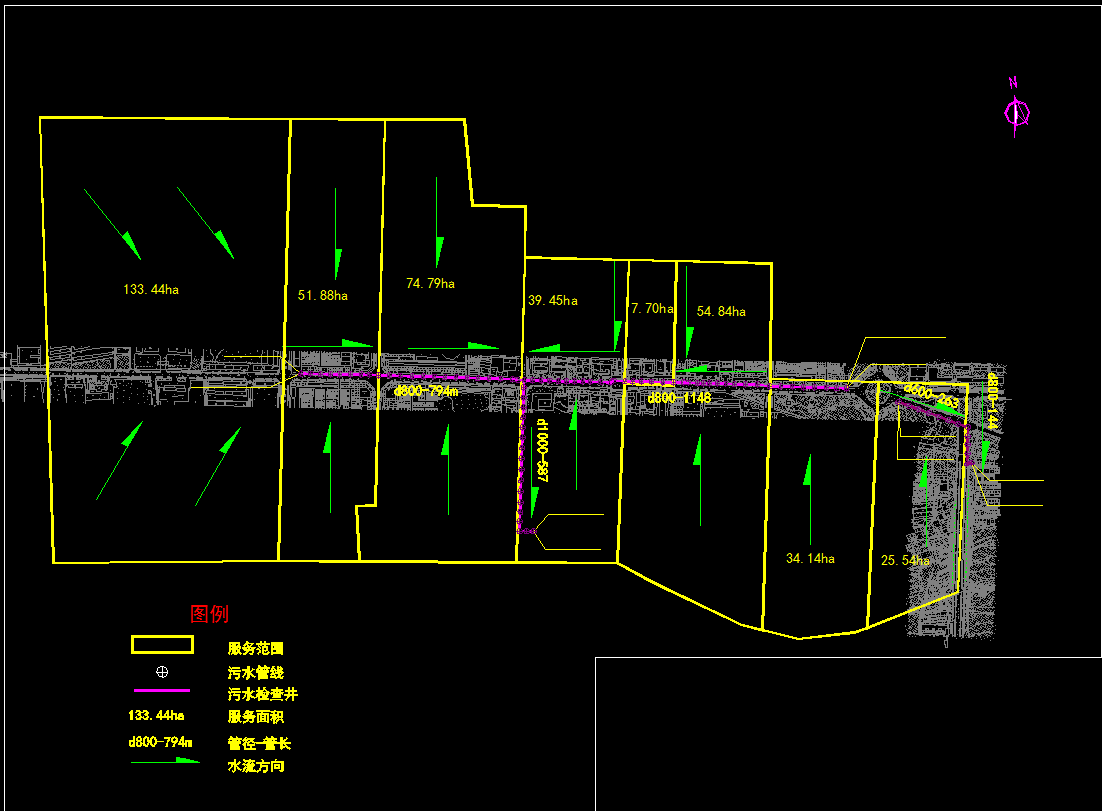This screenshot has height=811, width=1102.
Task: Select the yellow service range rectangle in legend
Action: [x=162, y=645]
